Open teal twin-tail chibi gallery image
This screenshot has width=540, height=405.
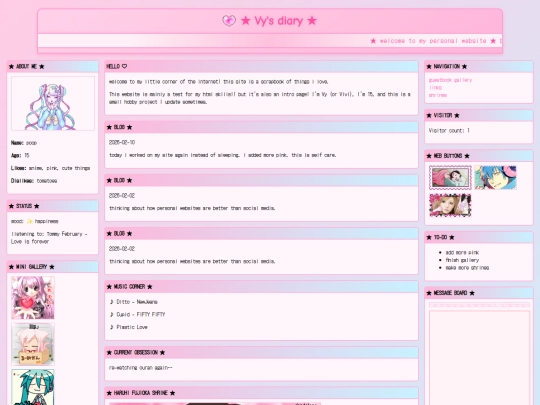[x=33, y=387]
